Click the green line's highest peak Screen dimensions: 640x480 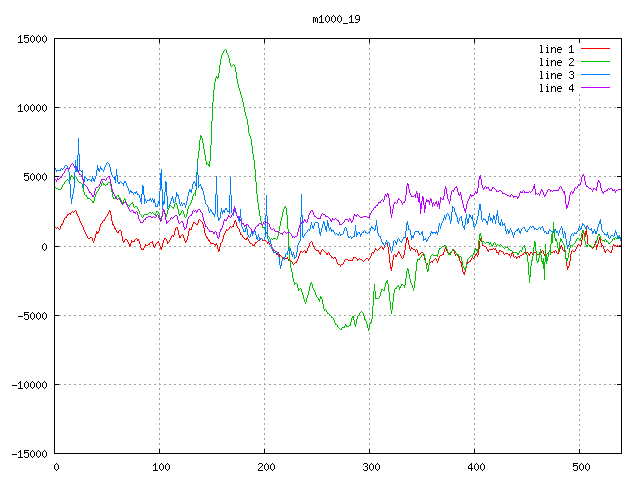tap(225, 50)
